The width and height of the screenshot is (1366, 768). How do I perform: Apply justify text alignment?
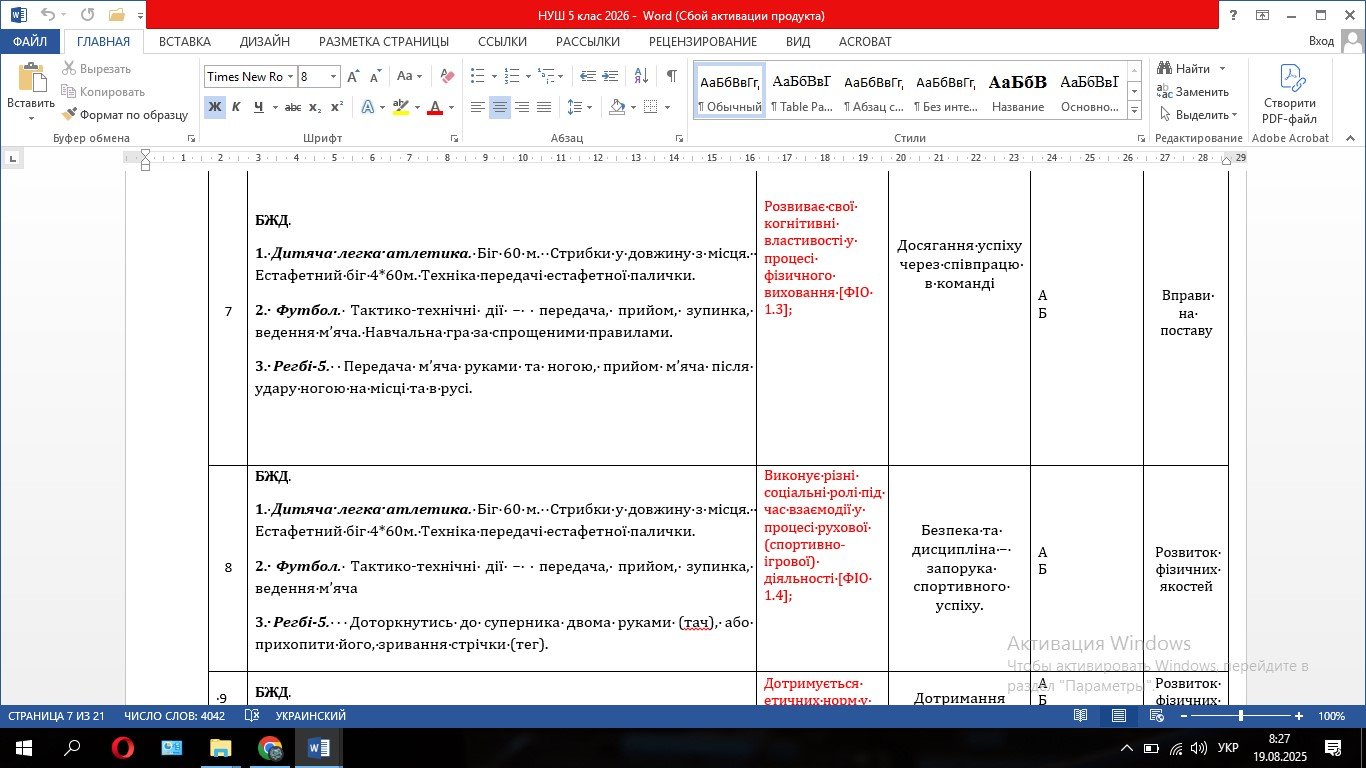click(x=544, y=107)
